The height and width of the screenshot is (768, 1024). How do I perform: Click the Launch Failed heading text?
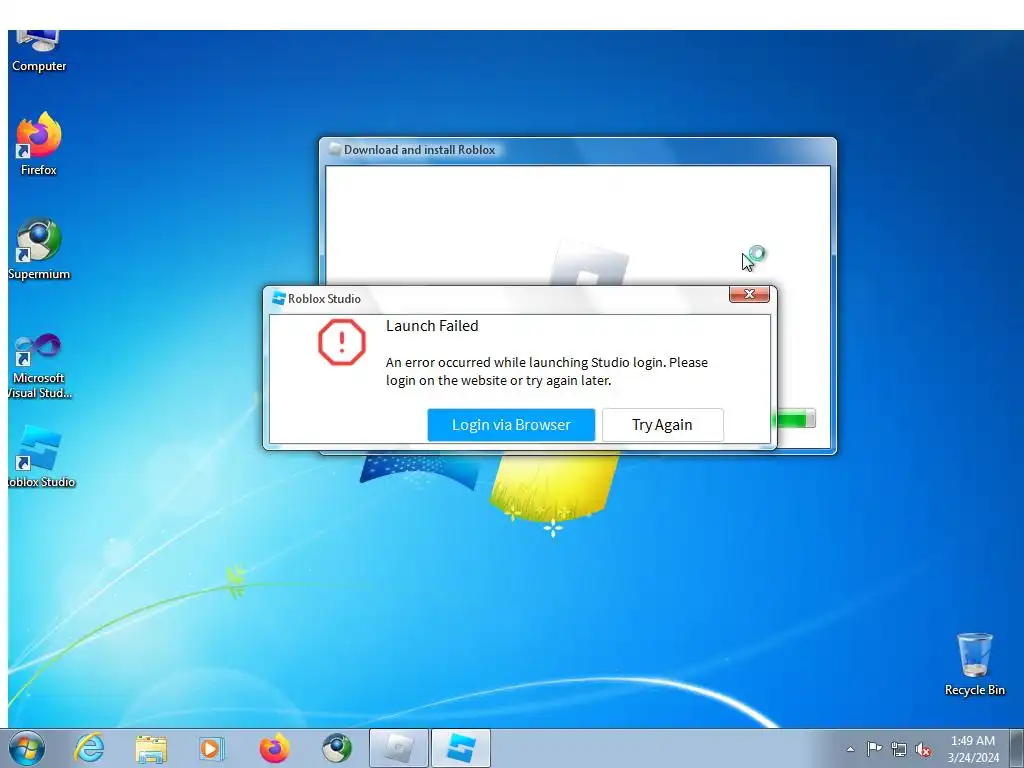pos(432,325)
